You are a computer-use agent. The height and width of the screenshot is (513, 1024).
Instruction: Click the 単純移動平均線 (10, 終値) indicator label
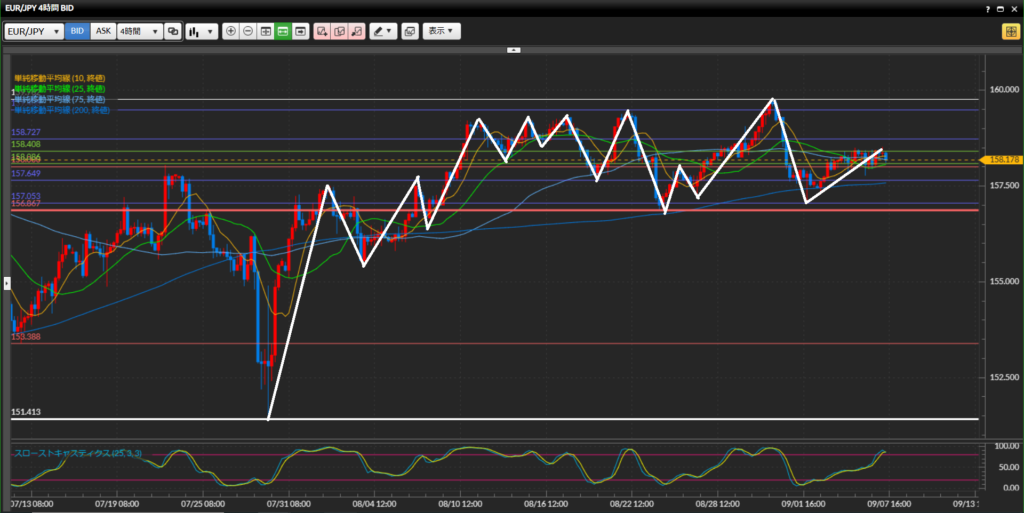point(60,77)
